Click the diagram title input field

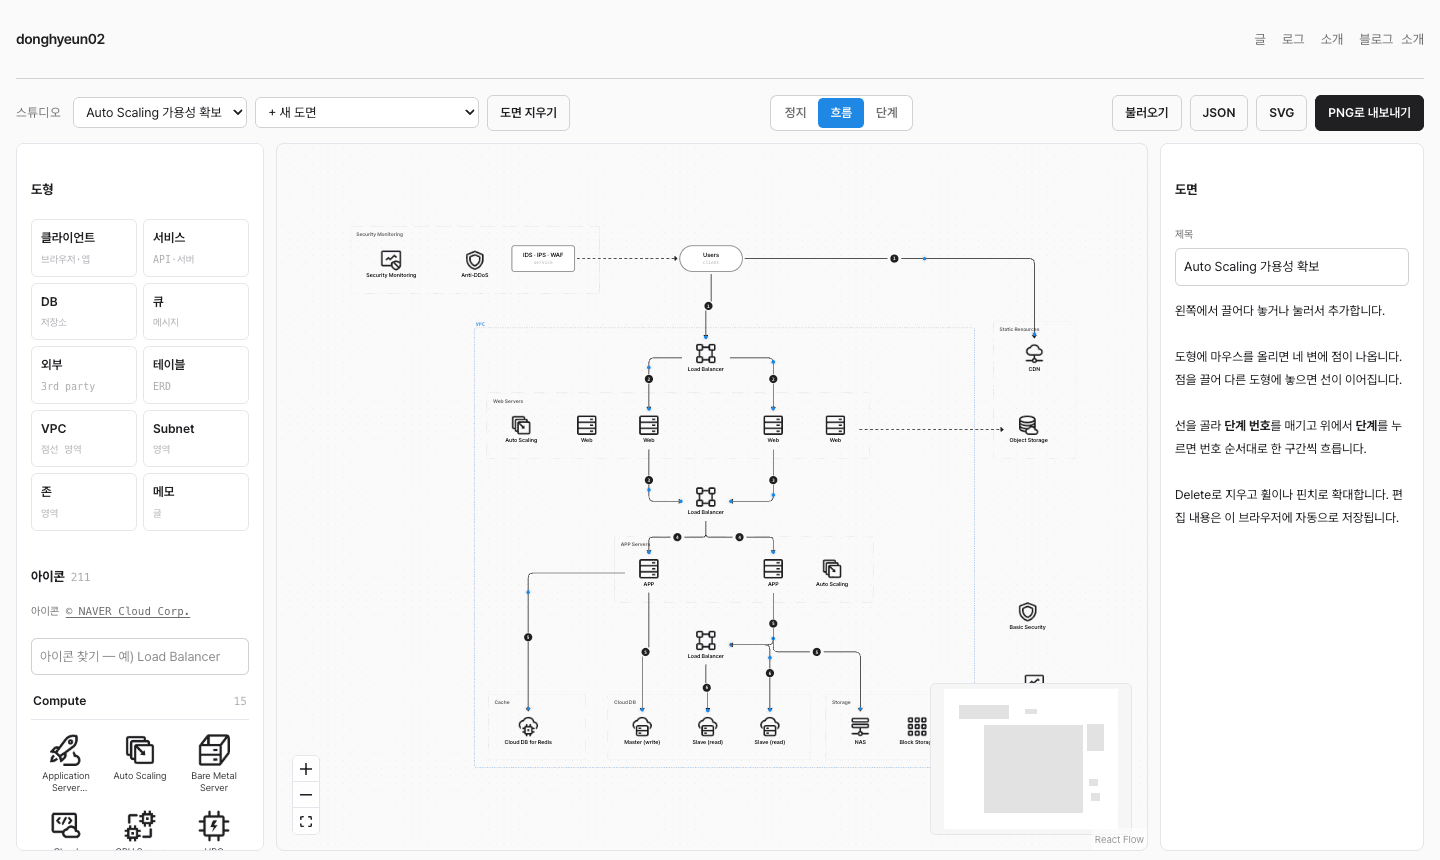pos(1292,267)
